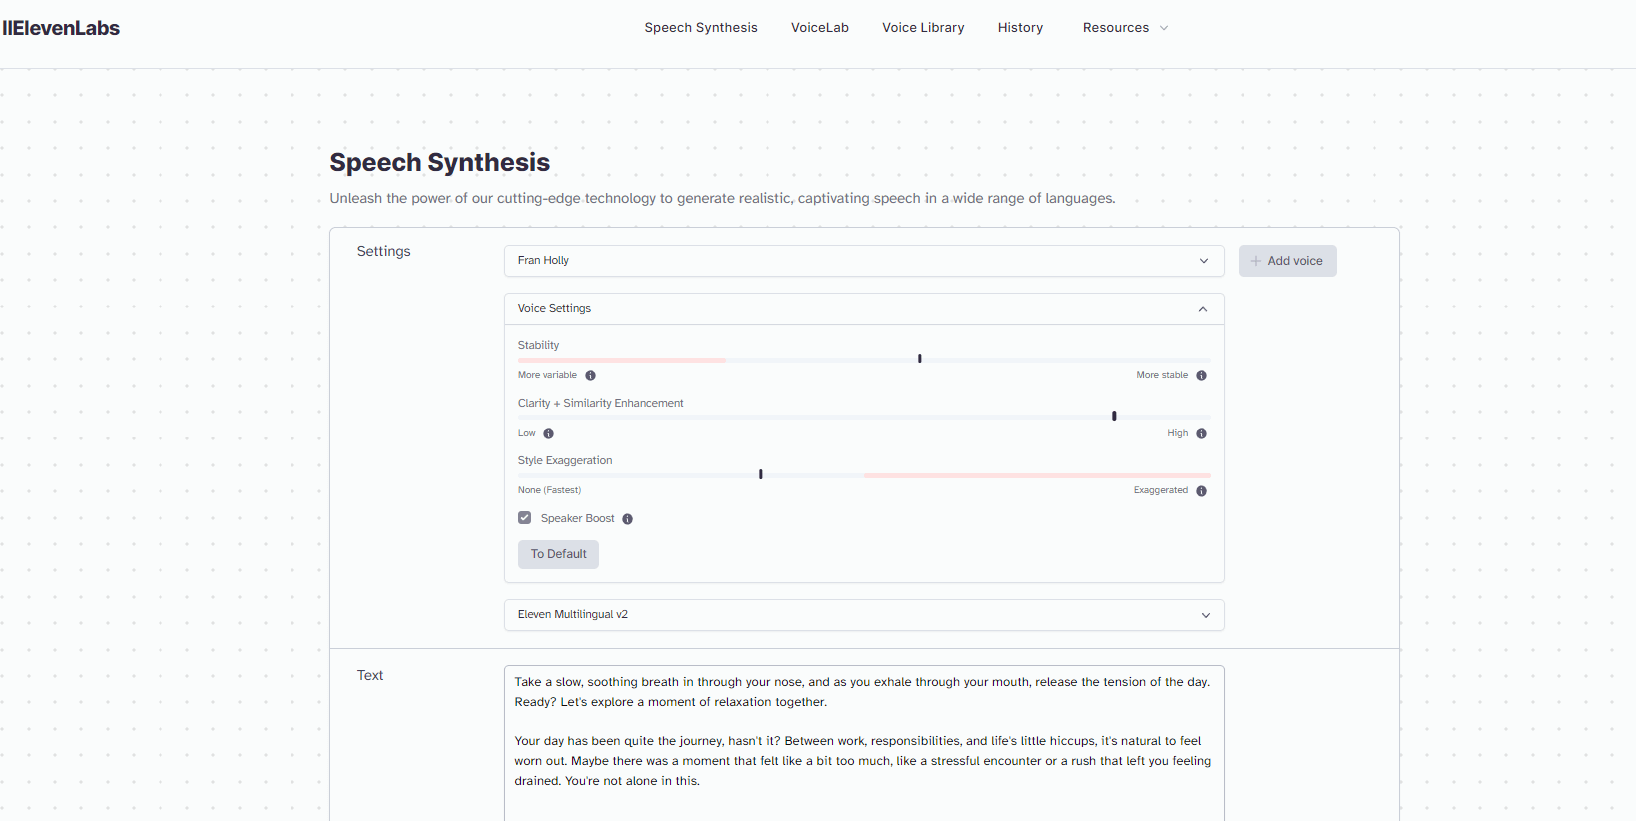This screenshot has height=821, width=1636.
Task: Click the Stability slider handle
Action: click(920, 358)
